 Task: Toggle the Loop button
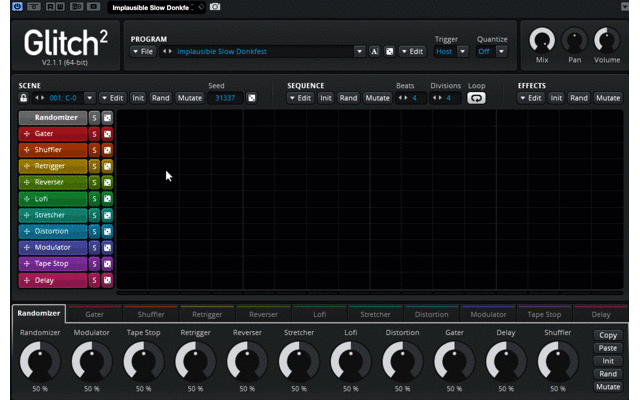[x=476, y=98]
